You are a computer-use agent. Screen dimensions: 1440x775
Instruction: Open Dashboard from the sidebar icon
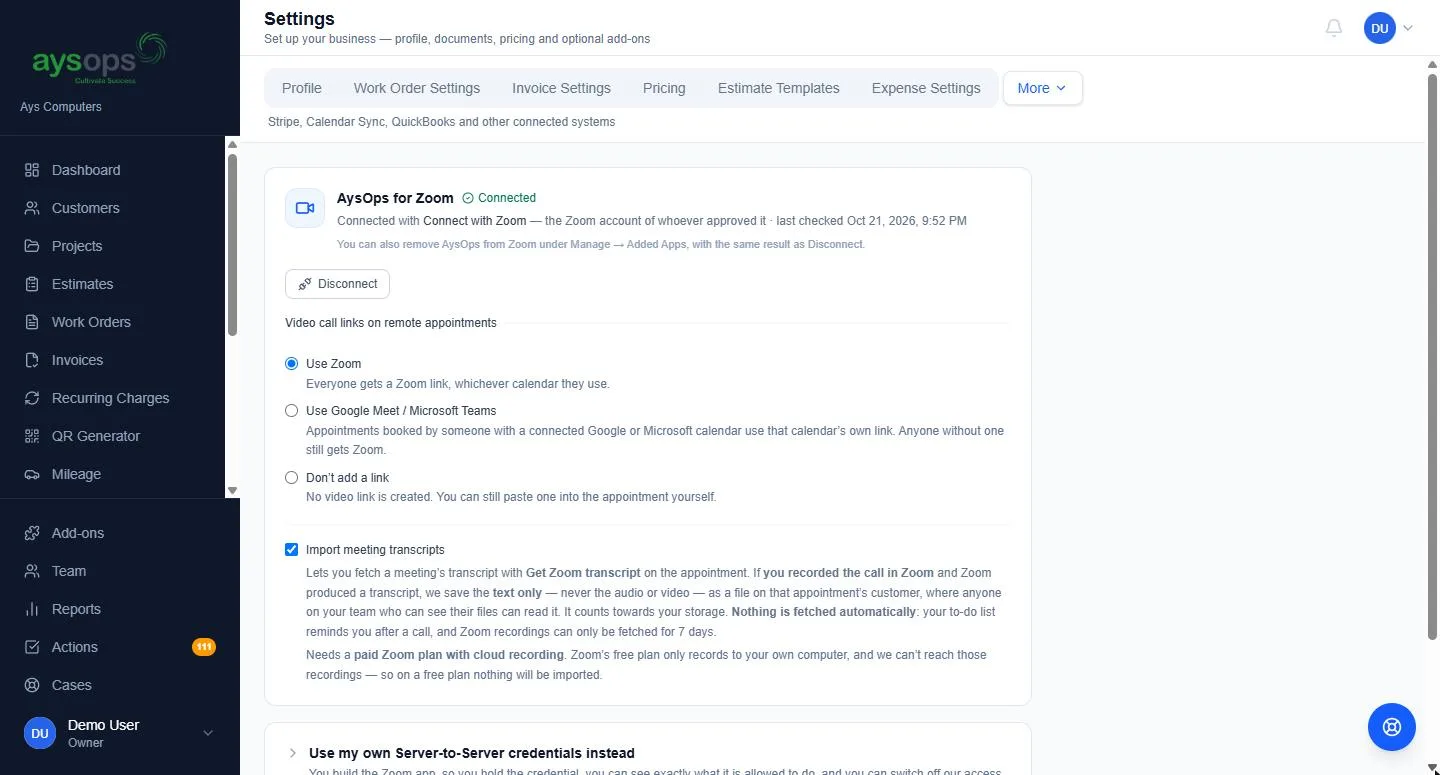(32, 170)
